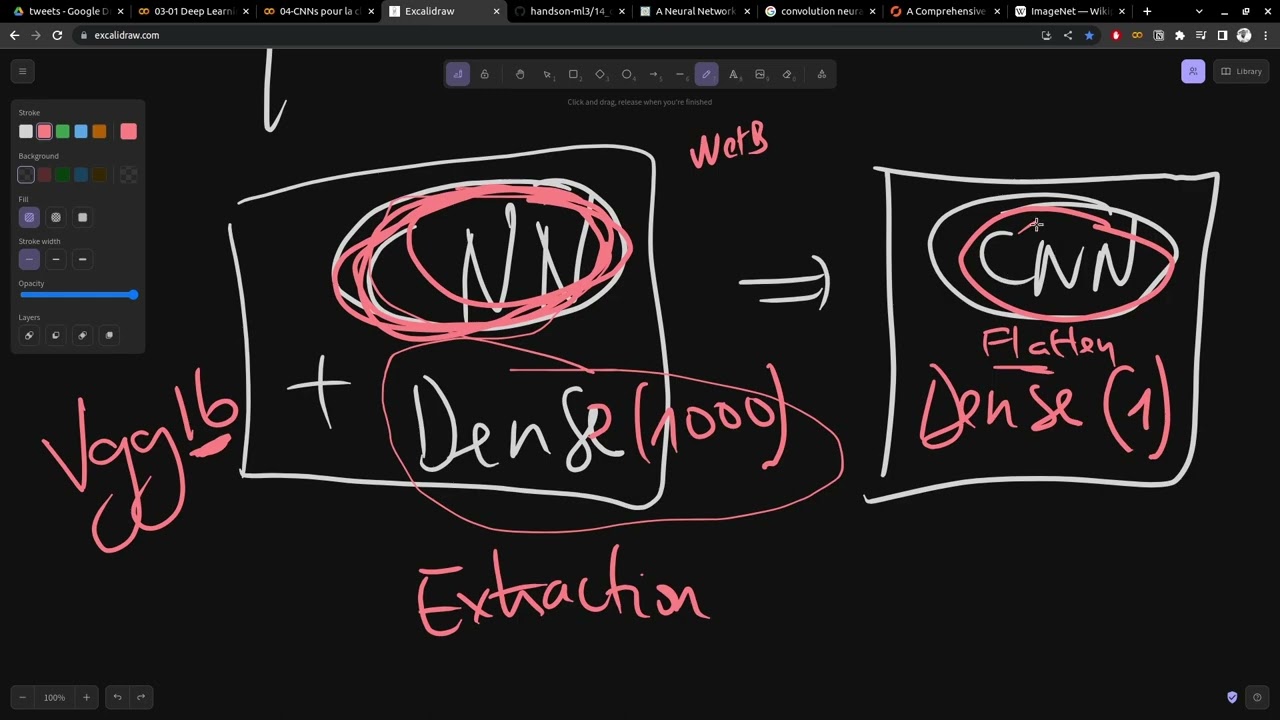Choose cross-hatch fill style
Viewport: 1280px width, 720px height.
point(56,217)
